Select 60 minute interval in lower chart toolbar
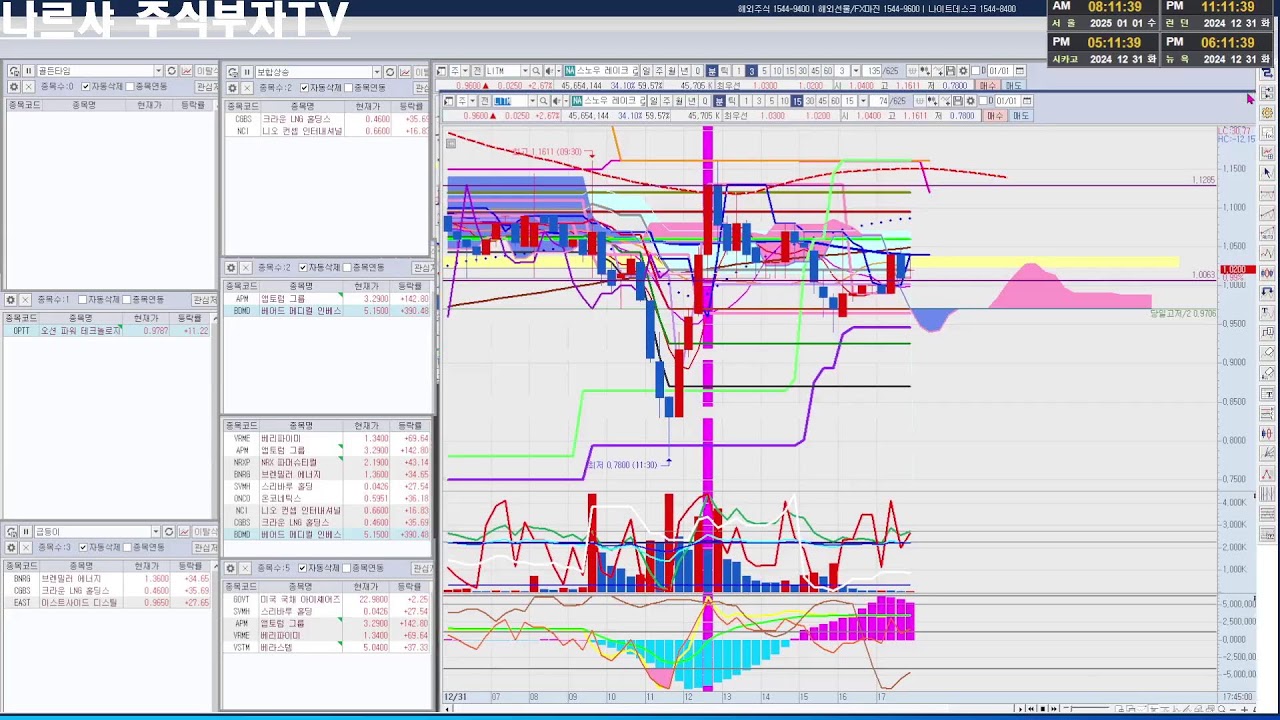This screenshot has width=1280, height=720. click(835, 101)
